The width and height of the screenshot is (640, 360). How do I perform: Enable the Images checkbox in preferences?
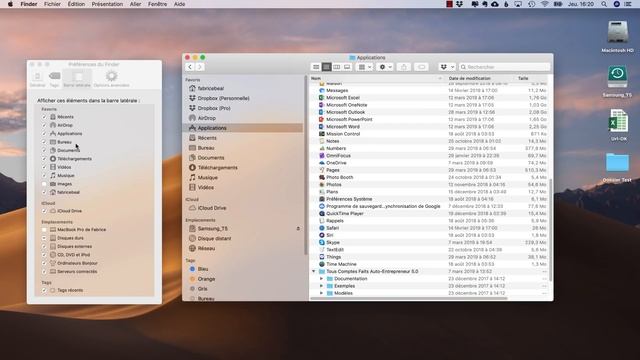click(x=44, y=184)
